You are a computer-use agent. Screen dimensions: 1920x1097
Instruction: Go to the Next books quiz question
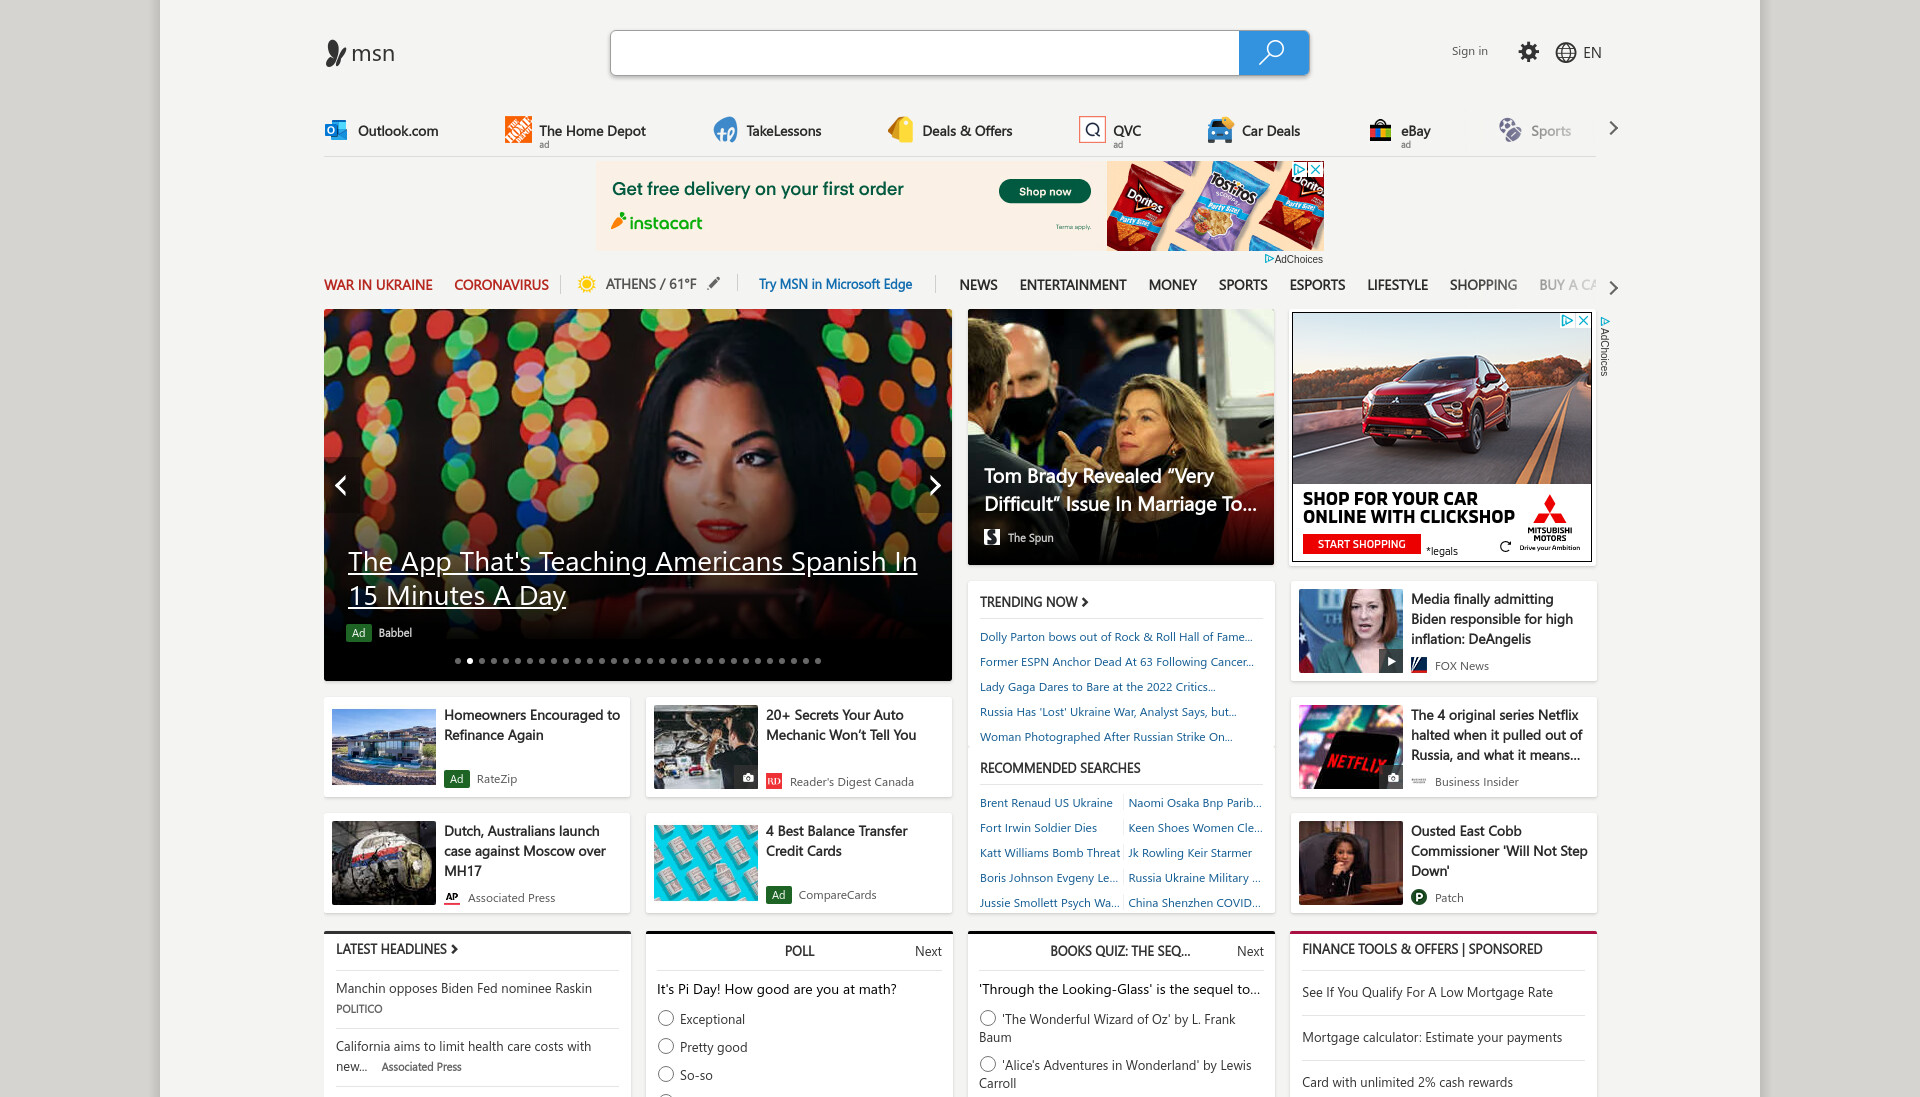(1250, 951)
